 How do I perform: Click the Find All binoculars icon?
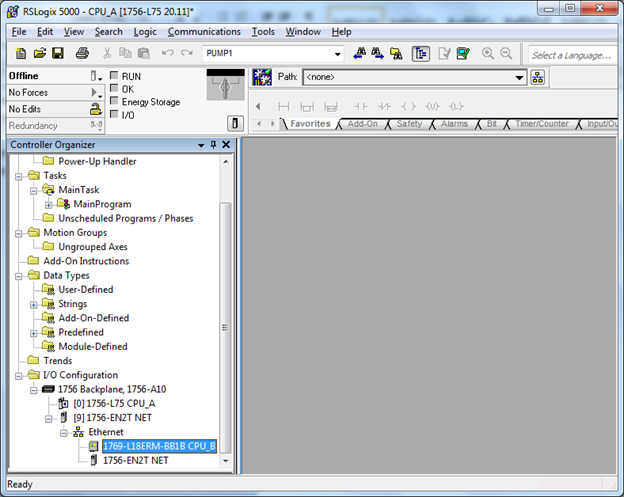(396, 53)
